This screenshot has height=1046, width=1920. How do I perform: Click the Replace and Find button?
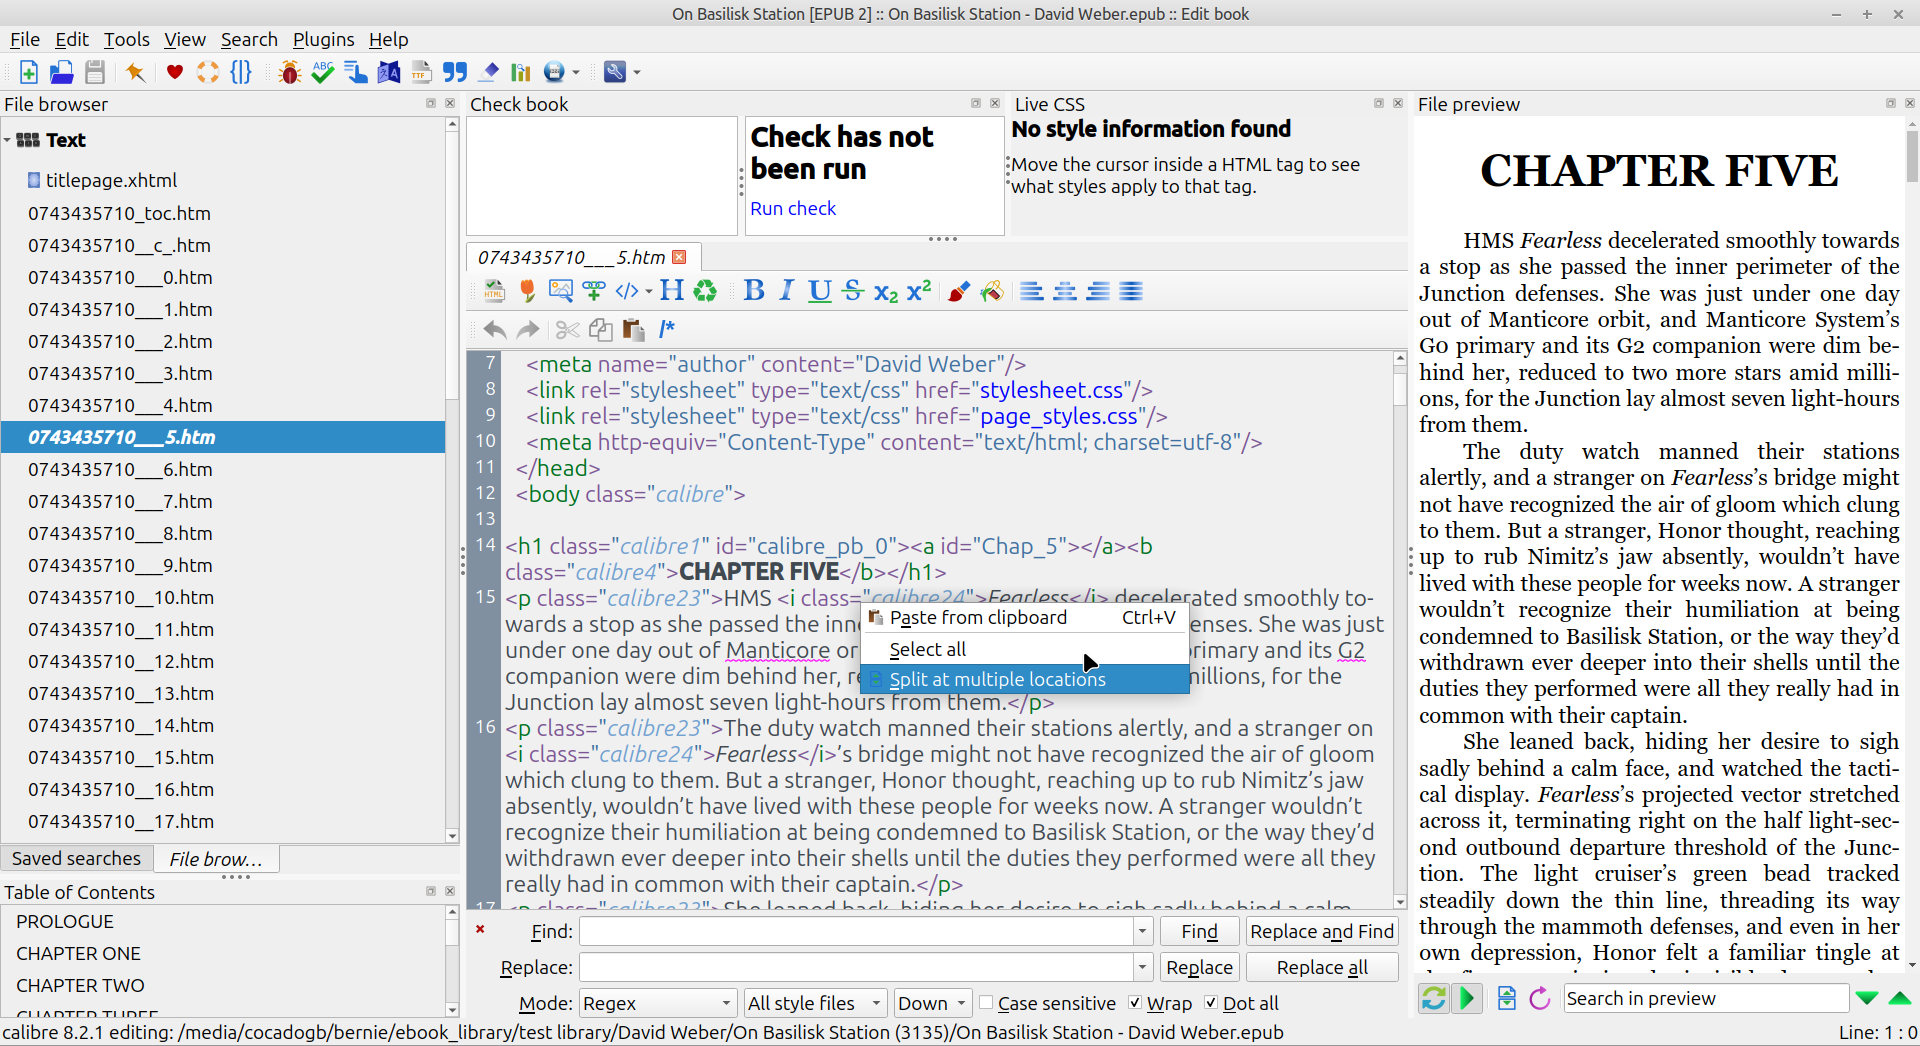pyautogui.click(x=1322, y=931)
